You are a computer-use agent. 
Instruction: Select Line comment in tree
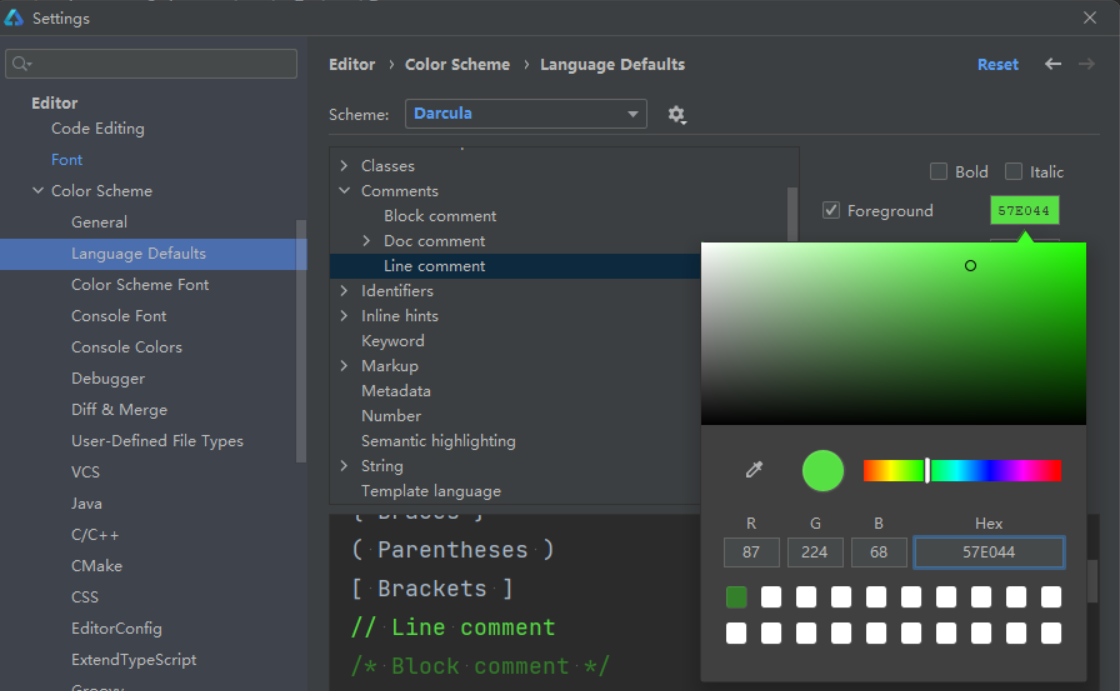coord(434,266)
